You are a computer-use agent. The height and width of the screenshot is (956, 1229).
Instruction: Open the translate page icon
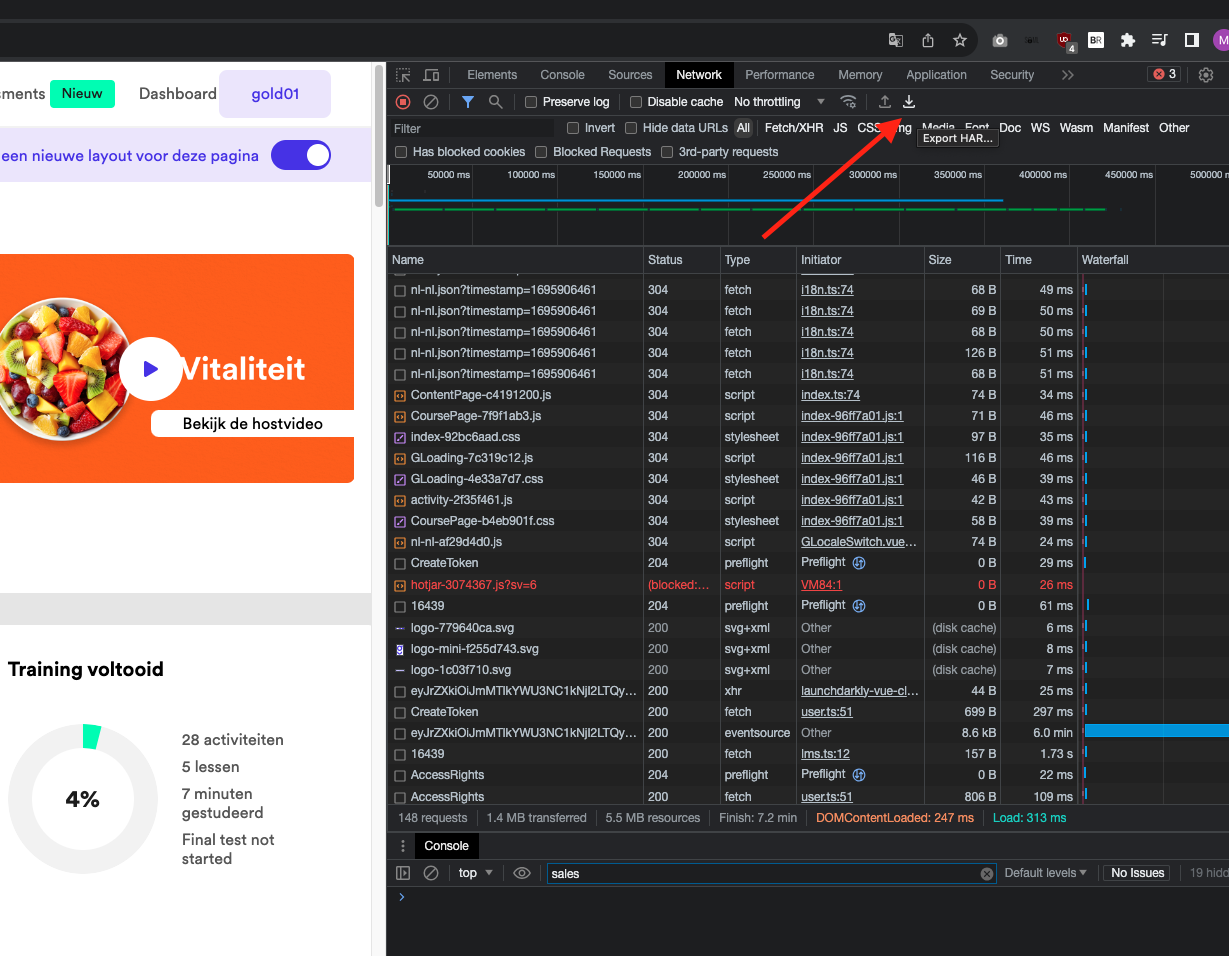[x=896, y=40]
